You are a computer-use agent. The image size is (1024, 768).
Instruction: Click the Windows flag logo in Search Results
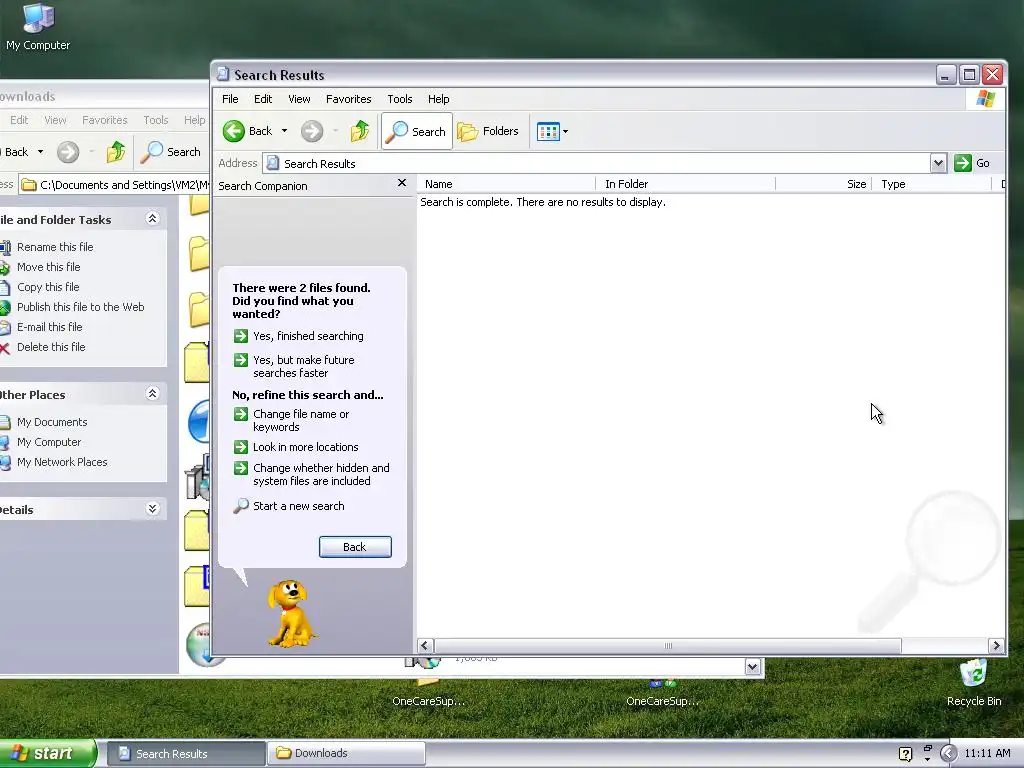pos(985,99)
